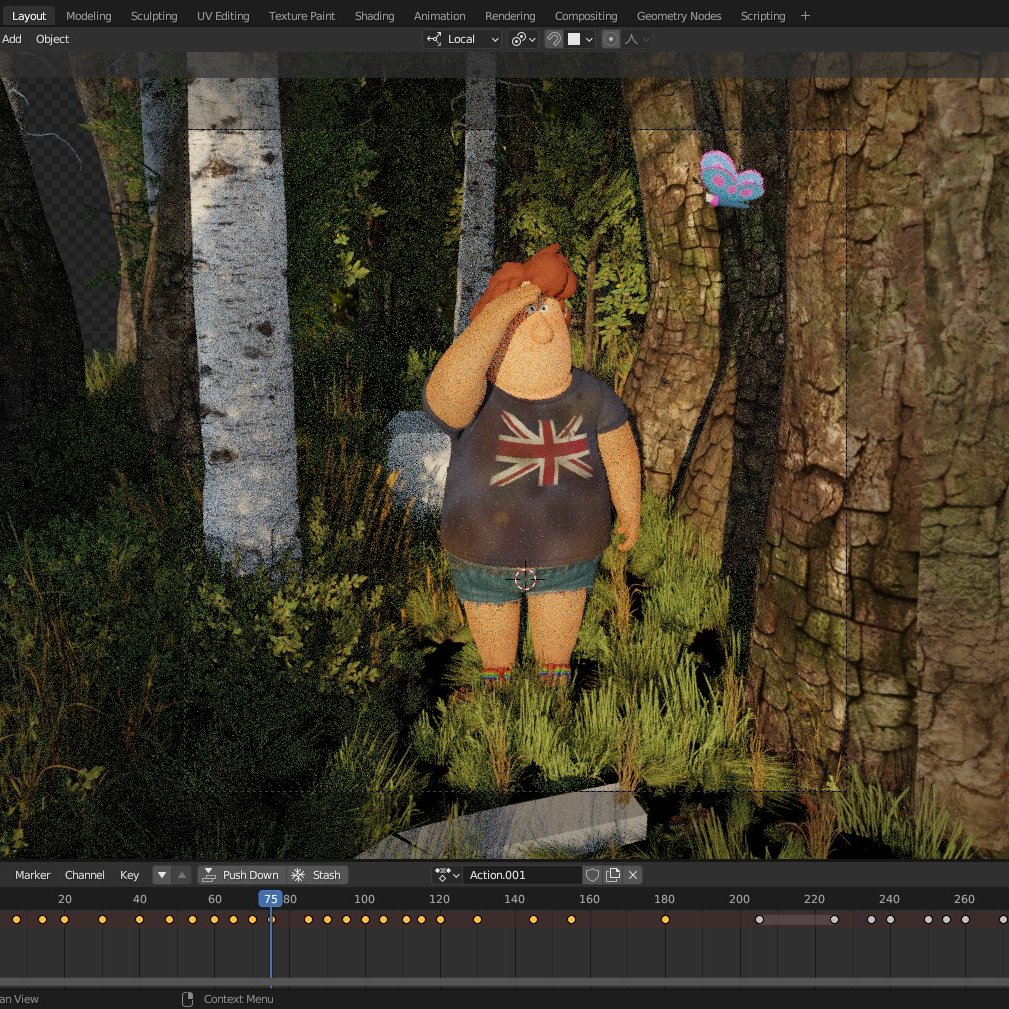This screenshot has width=1009, height=1009.
Task: Click the Stash button
Action: (x=317, y=875)
